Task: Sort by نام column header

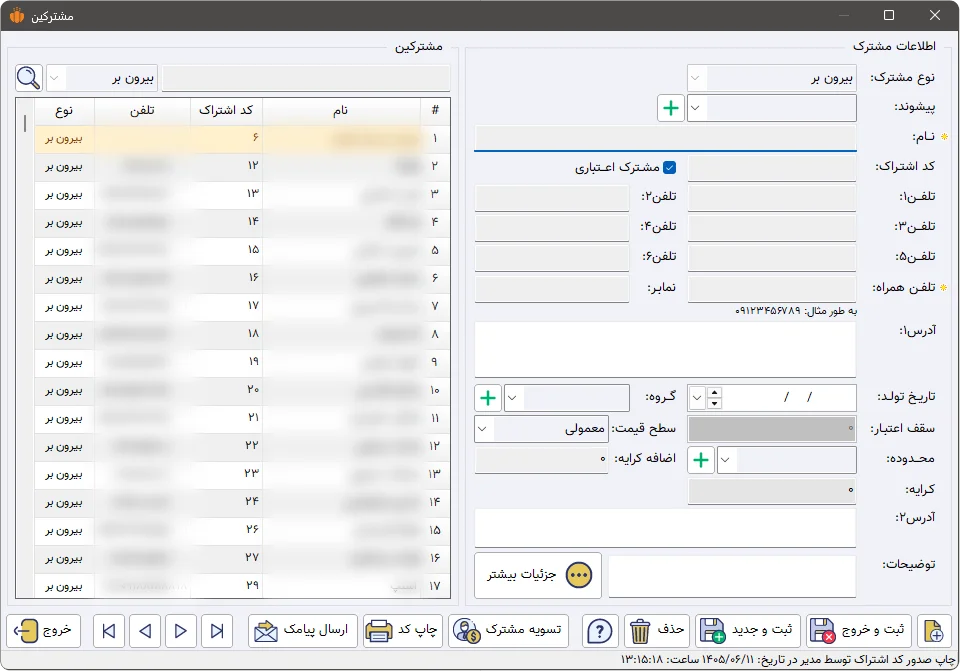Action: [341, 110]
